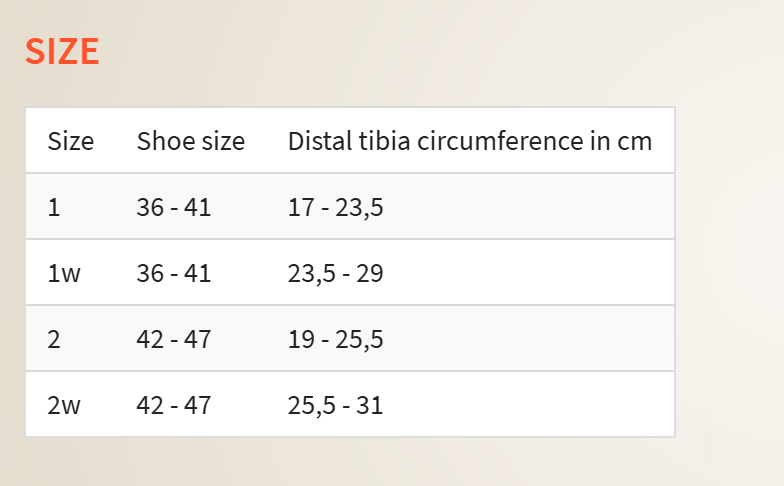The height and width of the screenshot is (486, 784).
Task: Click the 1w size cell
Action: tap(64, 273)
